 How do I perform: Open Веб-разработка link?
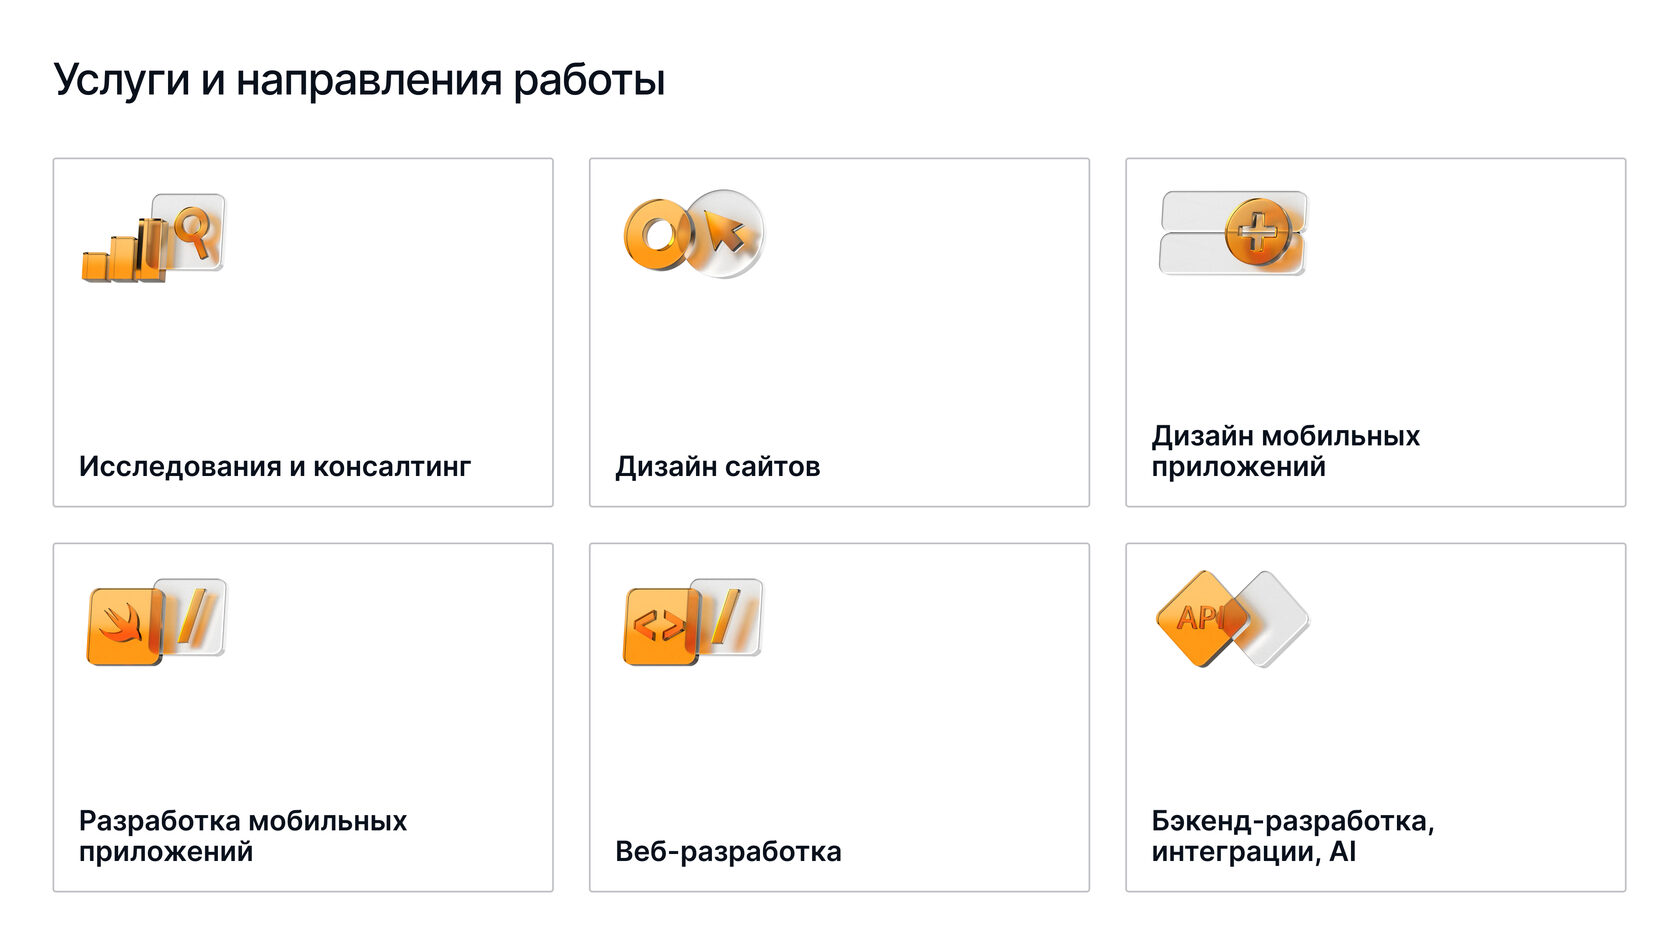728,852
